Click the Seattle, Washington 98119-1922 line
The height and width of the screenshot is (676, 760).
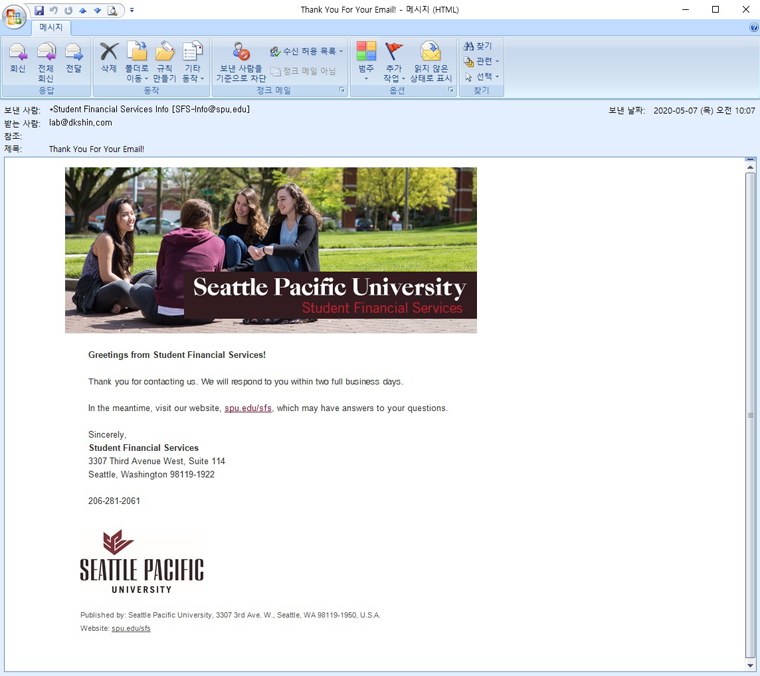(x=151, y=475)
